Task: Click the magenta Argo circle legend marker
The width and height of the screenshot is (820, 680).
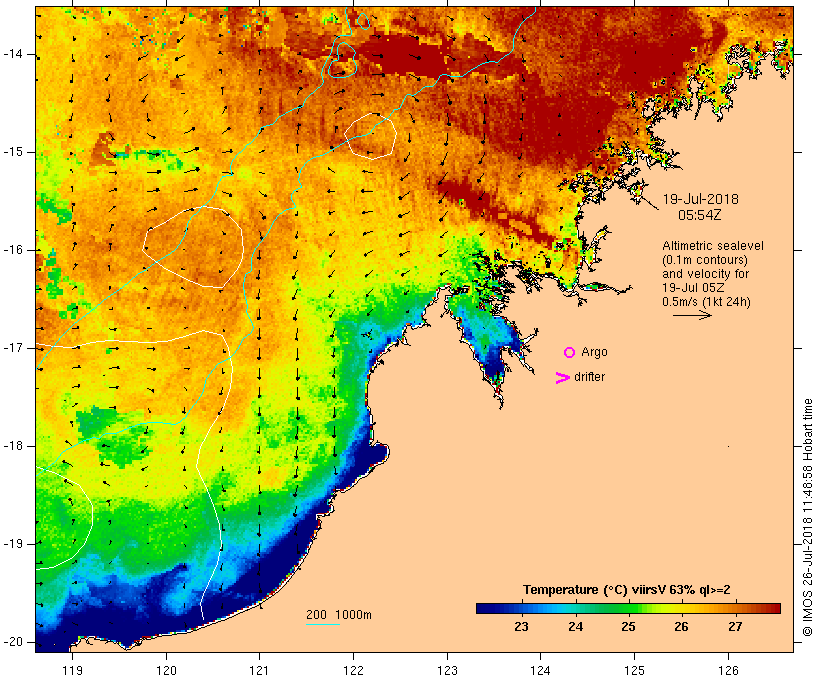Action: [x=570, y=353]
